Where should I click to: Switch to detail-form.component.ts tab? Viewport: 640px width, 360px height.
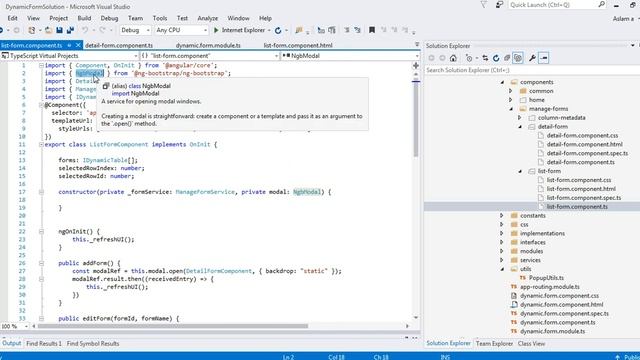(119, 45)
